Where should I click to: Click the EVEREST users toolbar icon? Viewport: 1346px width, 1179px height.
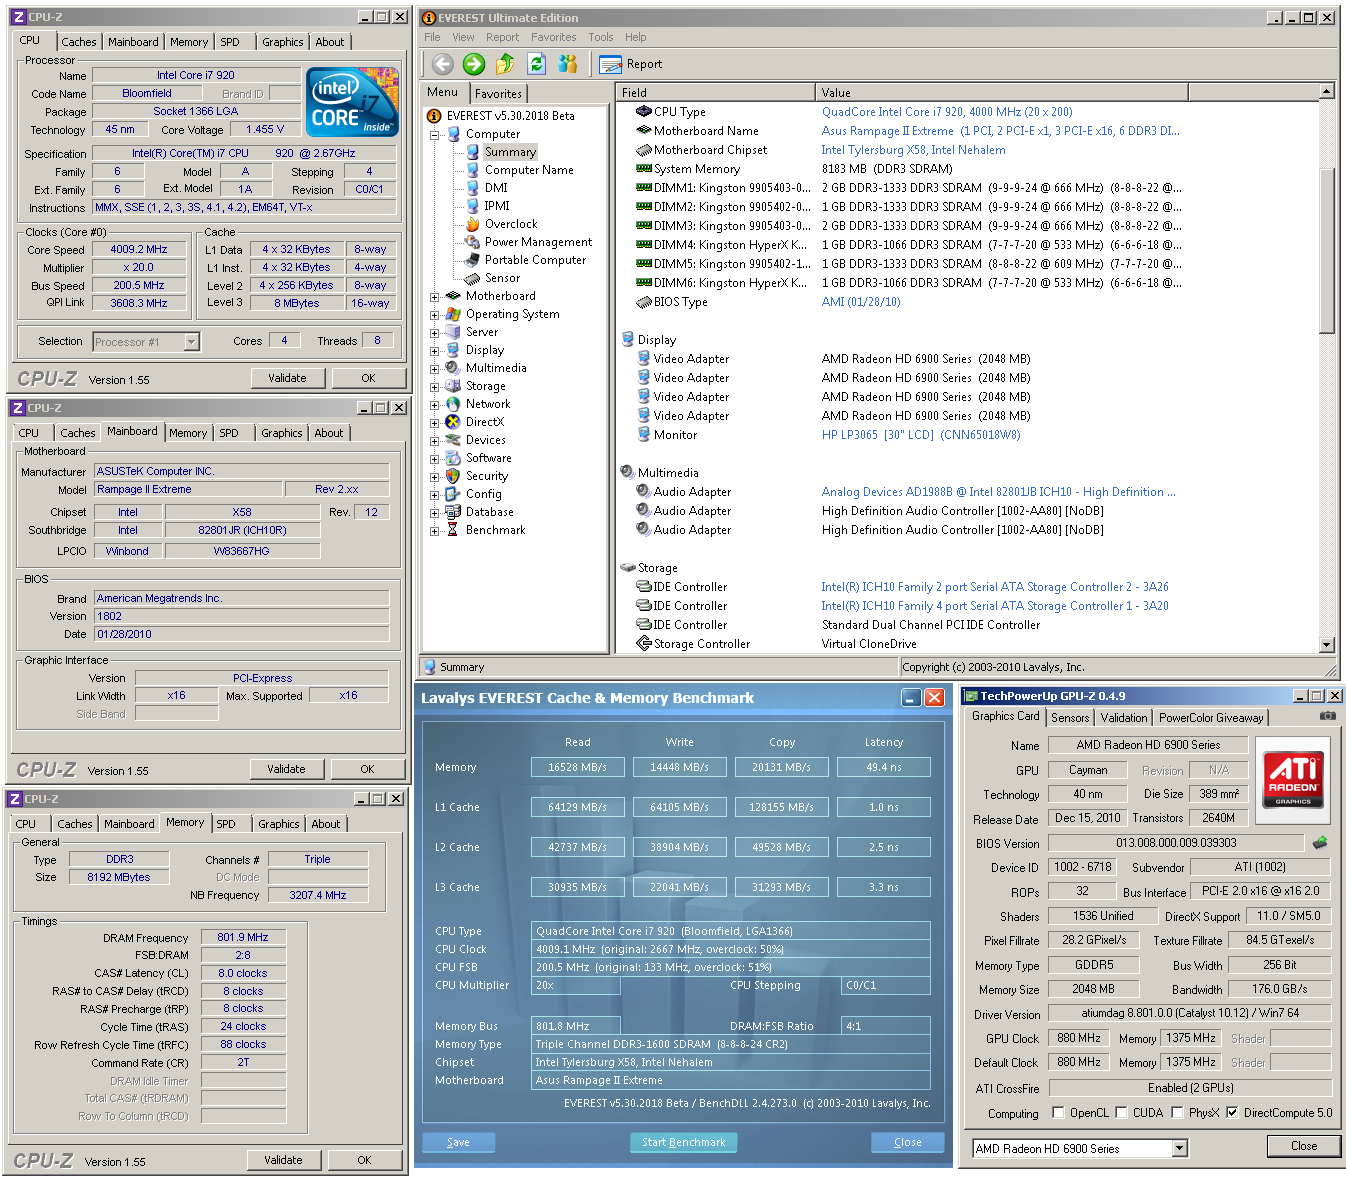click(x=568, y=64)
